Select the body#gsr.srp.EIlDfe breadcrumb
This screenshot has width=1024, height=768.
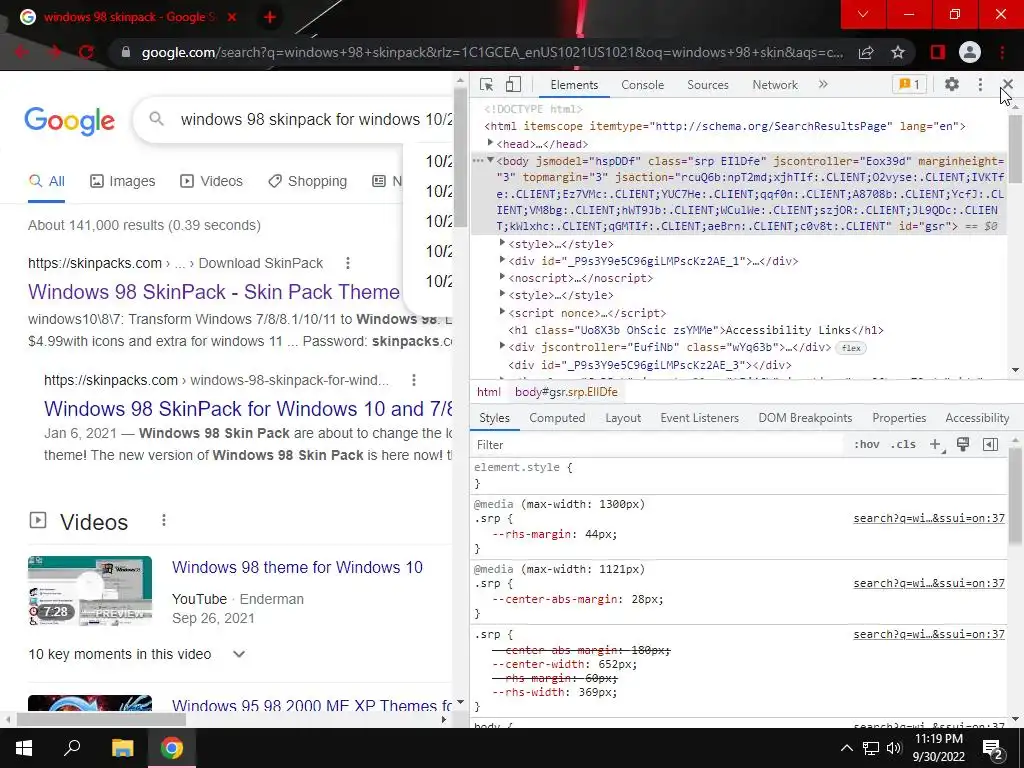tap(566, 392)
